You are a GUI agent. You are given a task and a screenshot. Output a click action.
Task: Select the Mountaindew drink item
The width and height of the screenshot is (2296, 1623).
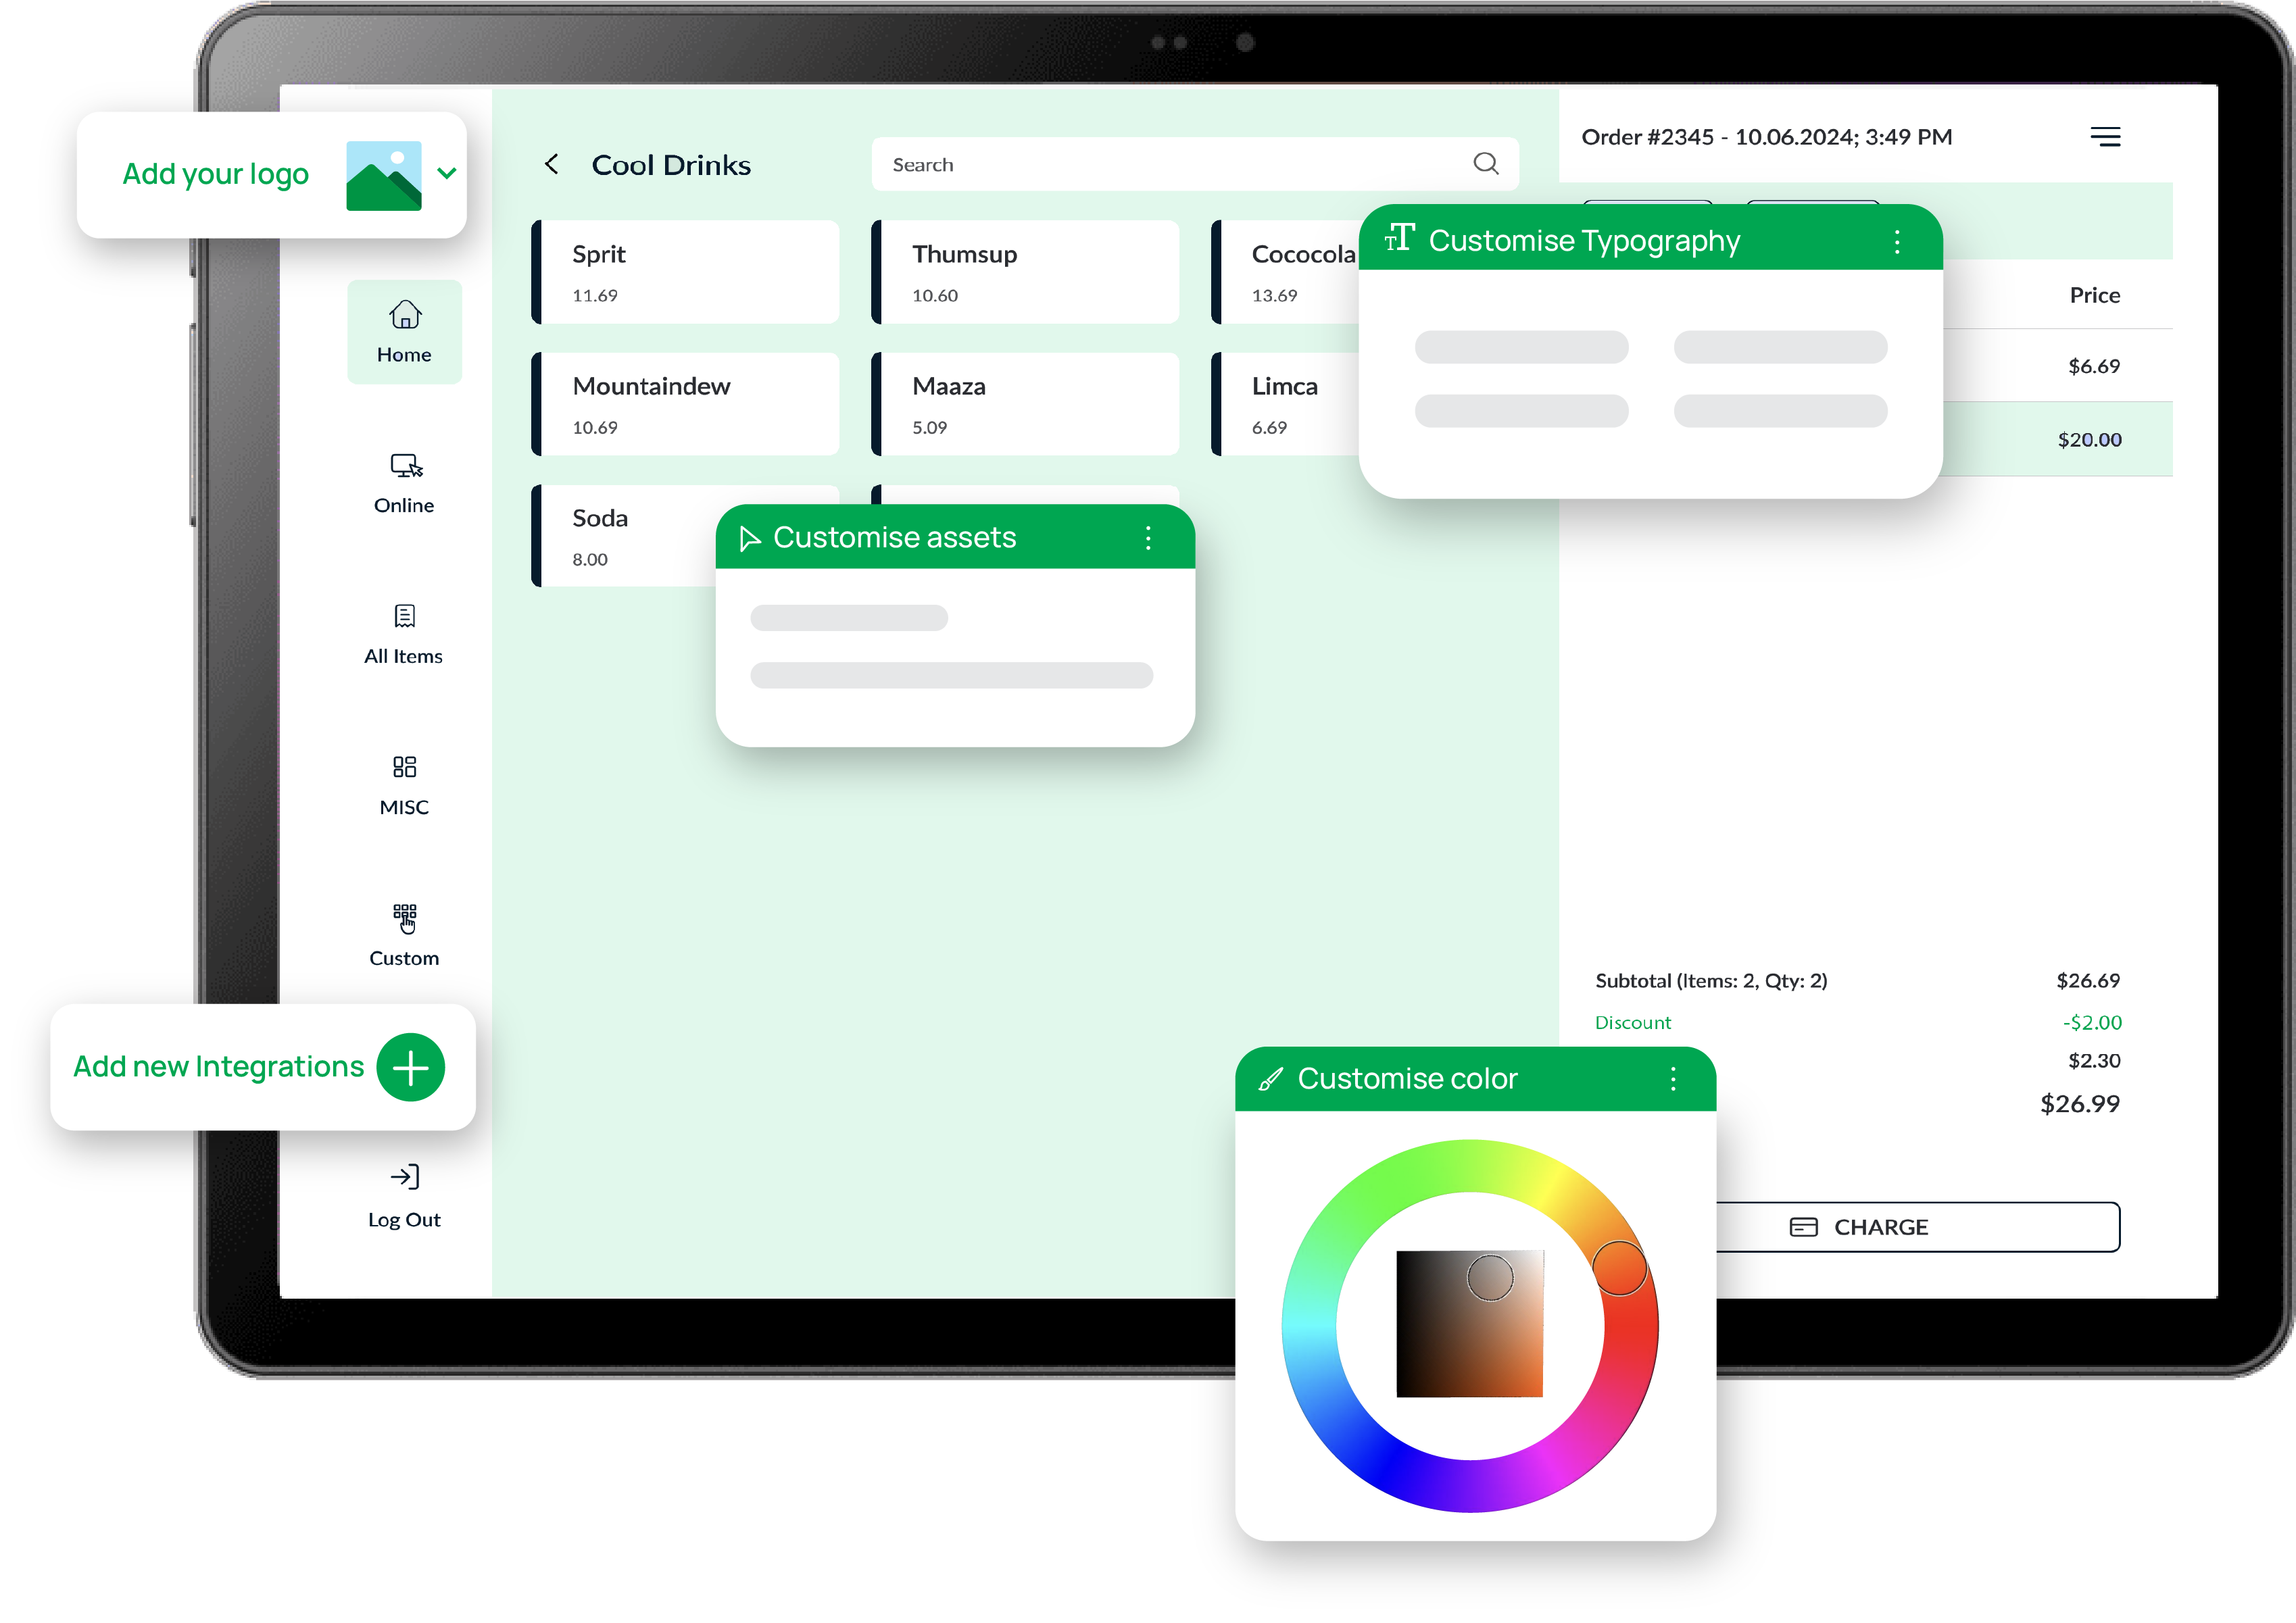pos(686,404)
